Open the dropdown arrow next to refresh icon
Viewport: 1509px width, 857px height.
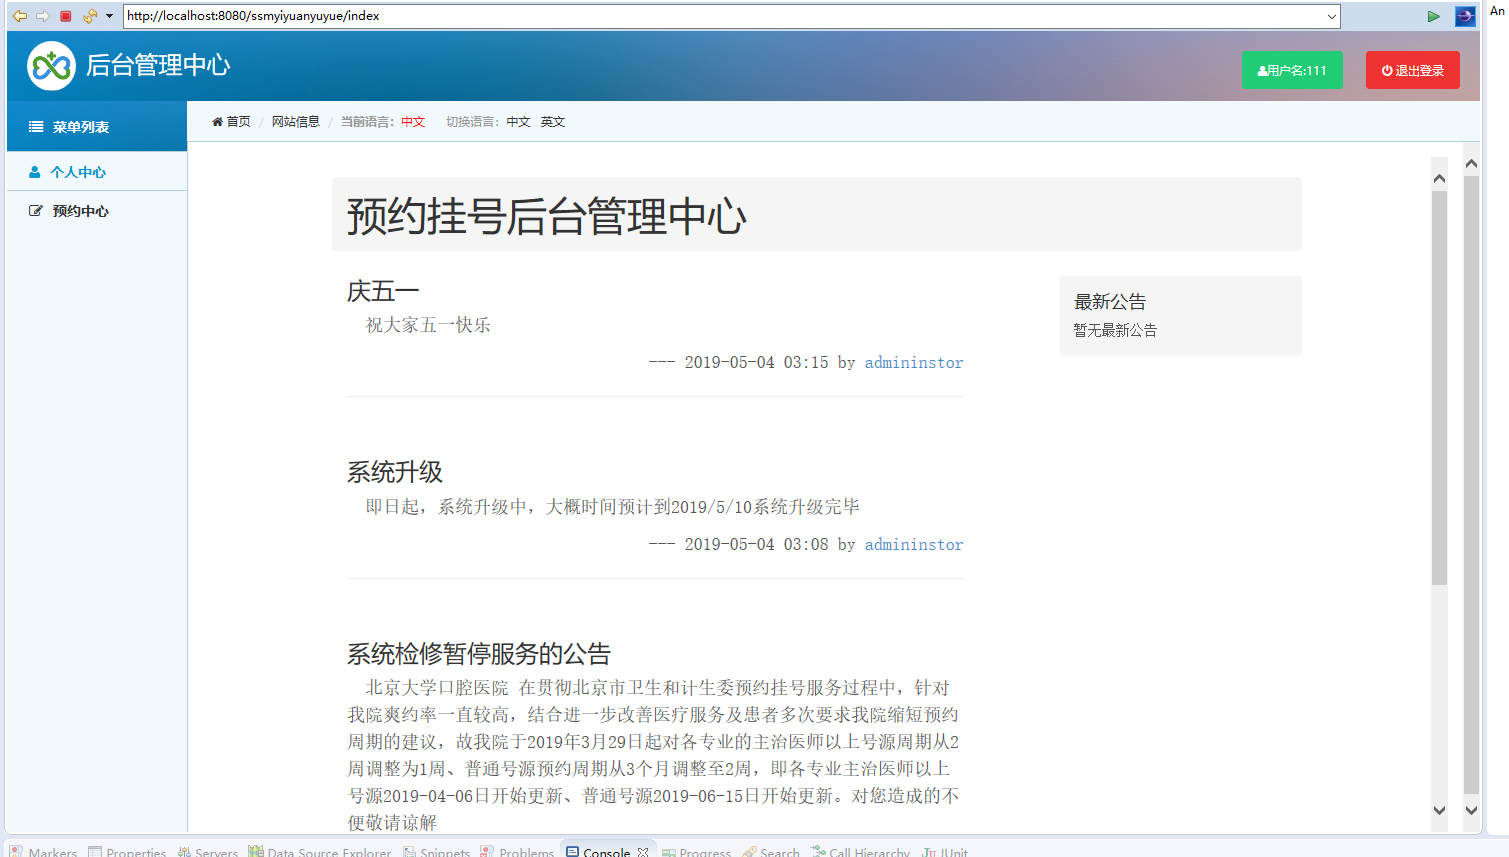(108, 16)
